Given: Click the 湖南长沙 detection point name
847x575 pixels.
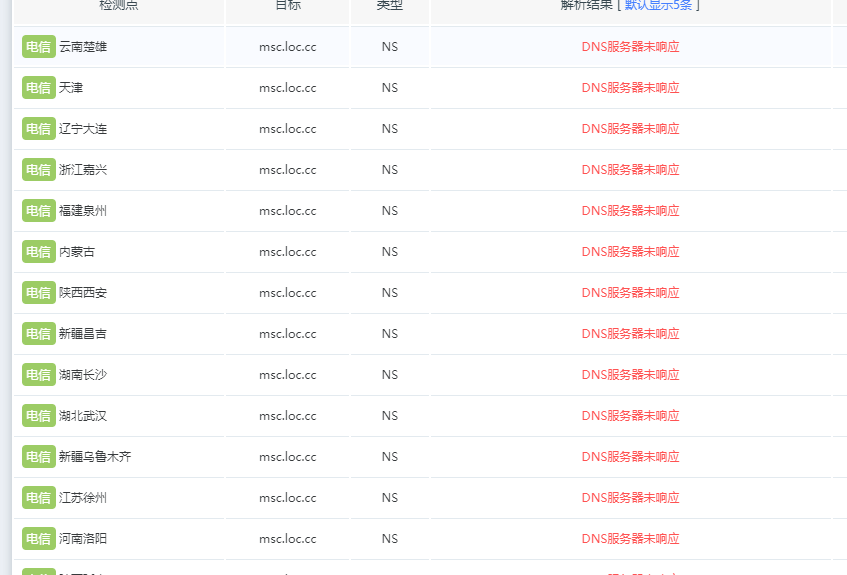Looking at the screenshot, I should pyautogui.click(x=83, y=375).
